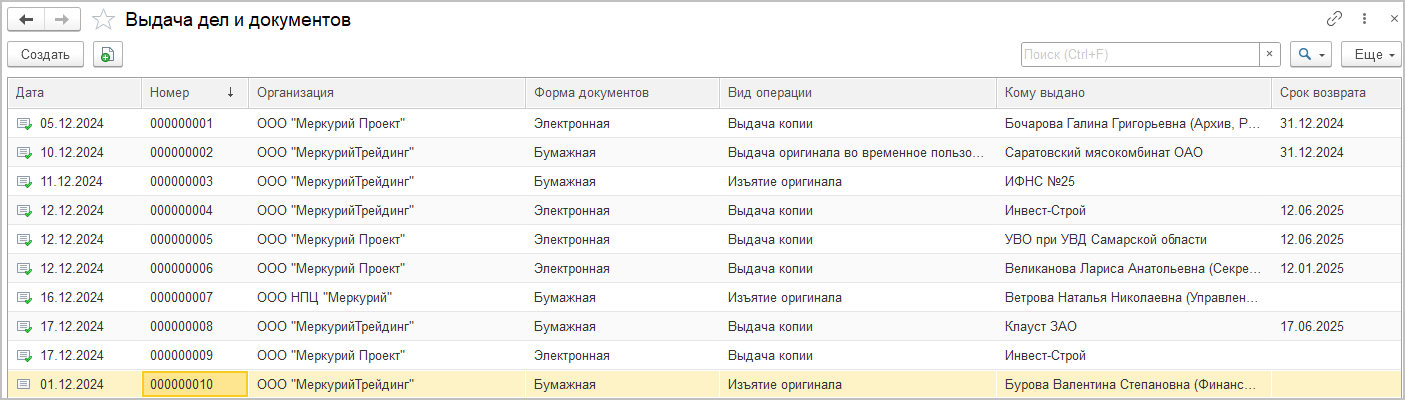1405x400 pixels.
Task: Open the three-dot form options menu
Action: (1364, 19)
